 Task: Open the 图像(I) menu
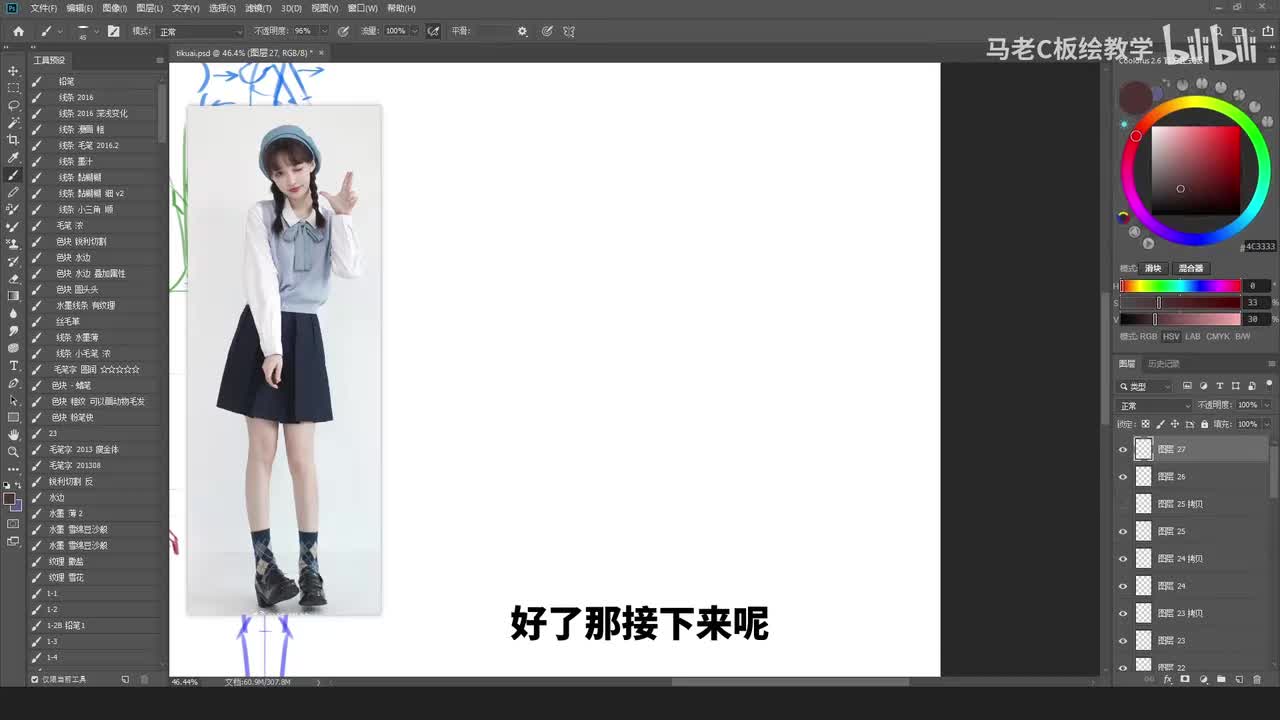tap(113, 8)
